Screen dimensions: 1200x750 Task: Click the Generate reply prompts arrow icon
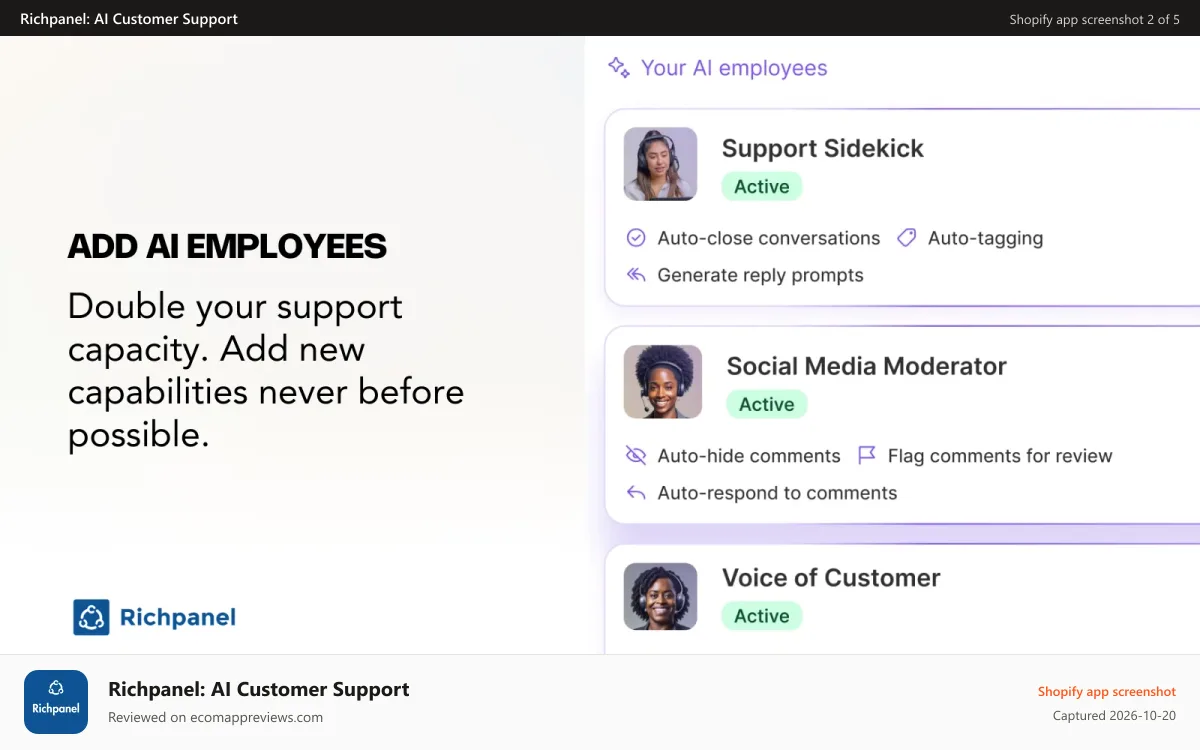635,275
